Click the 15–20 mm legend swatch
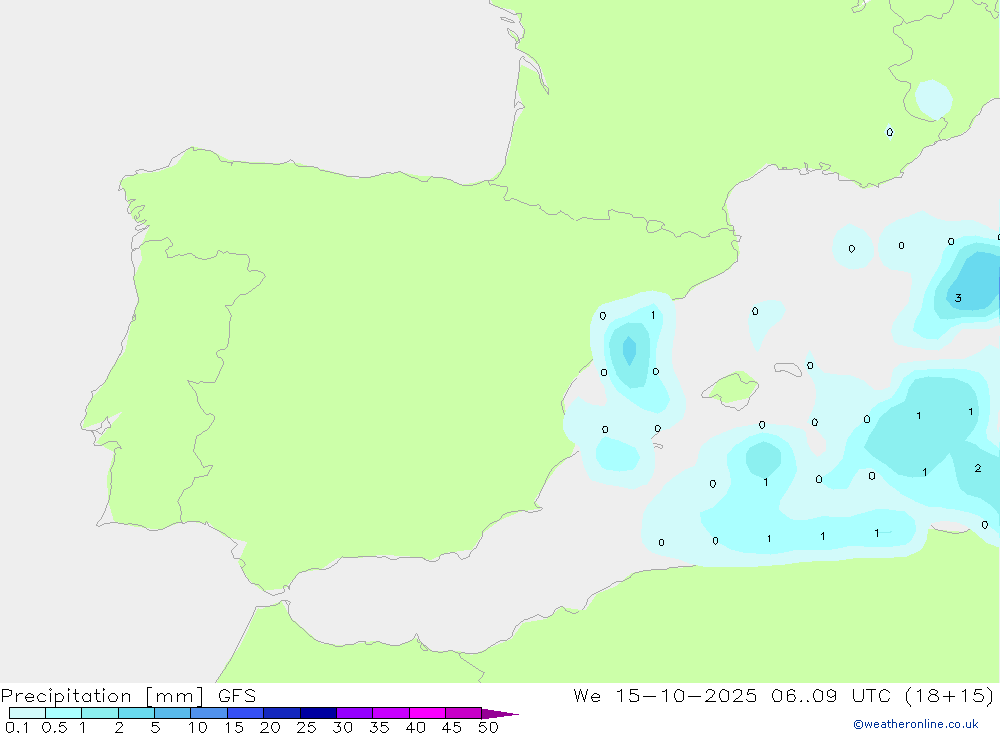This screenshot has height=733, width=1000. click(246, 713)
